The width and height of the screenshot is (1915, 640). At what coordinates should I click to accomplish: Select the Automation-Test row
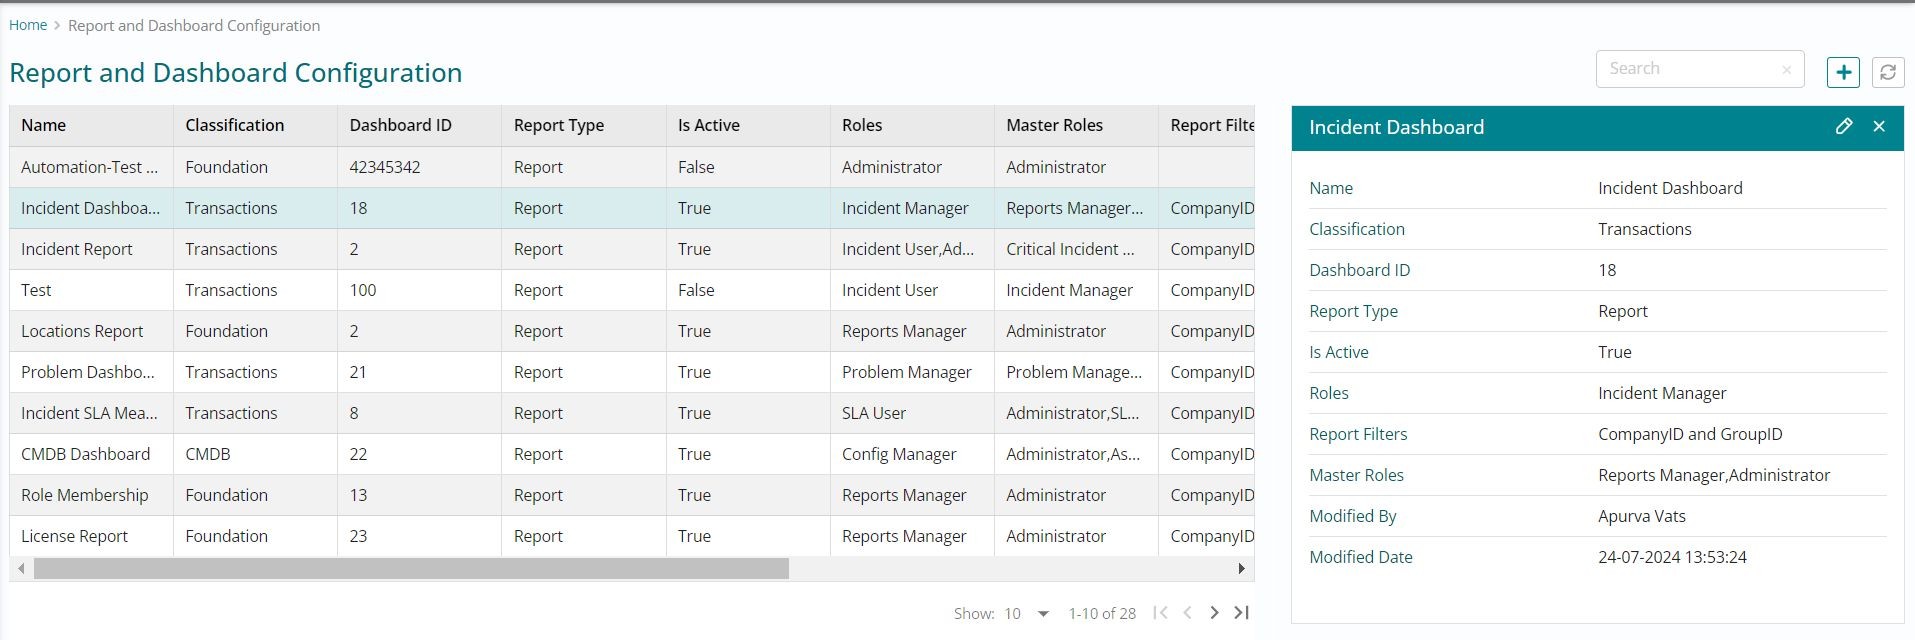coord(90,167)
